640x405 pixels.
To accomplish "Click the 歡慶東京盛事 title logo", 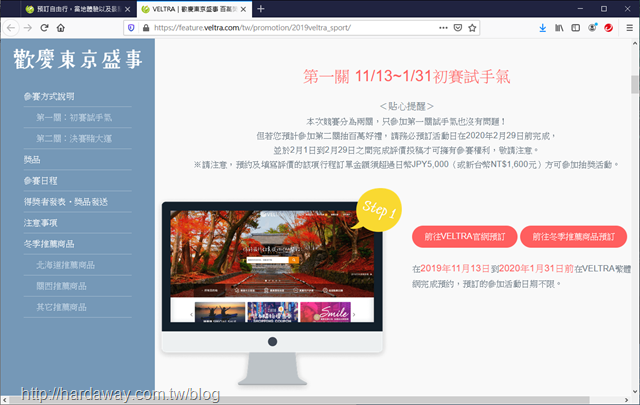I will tap(78, 59).
